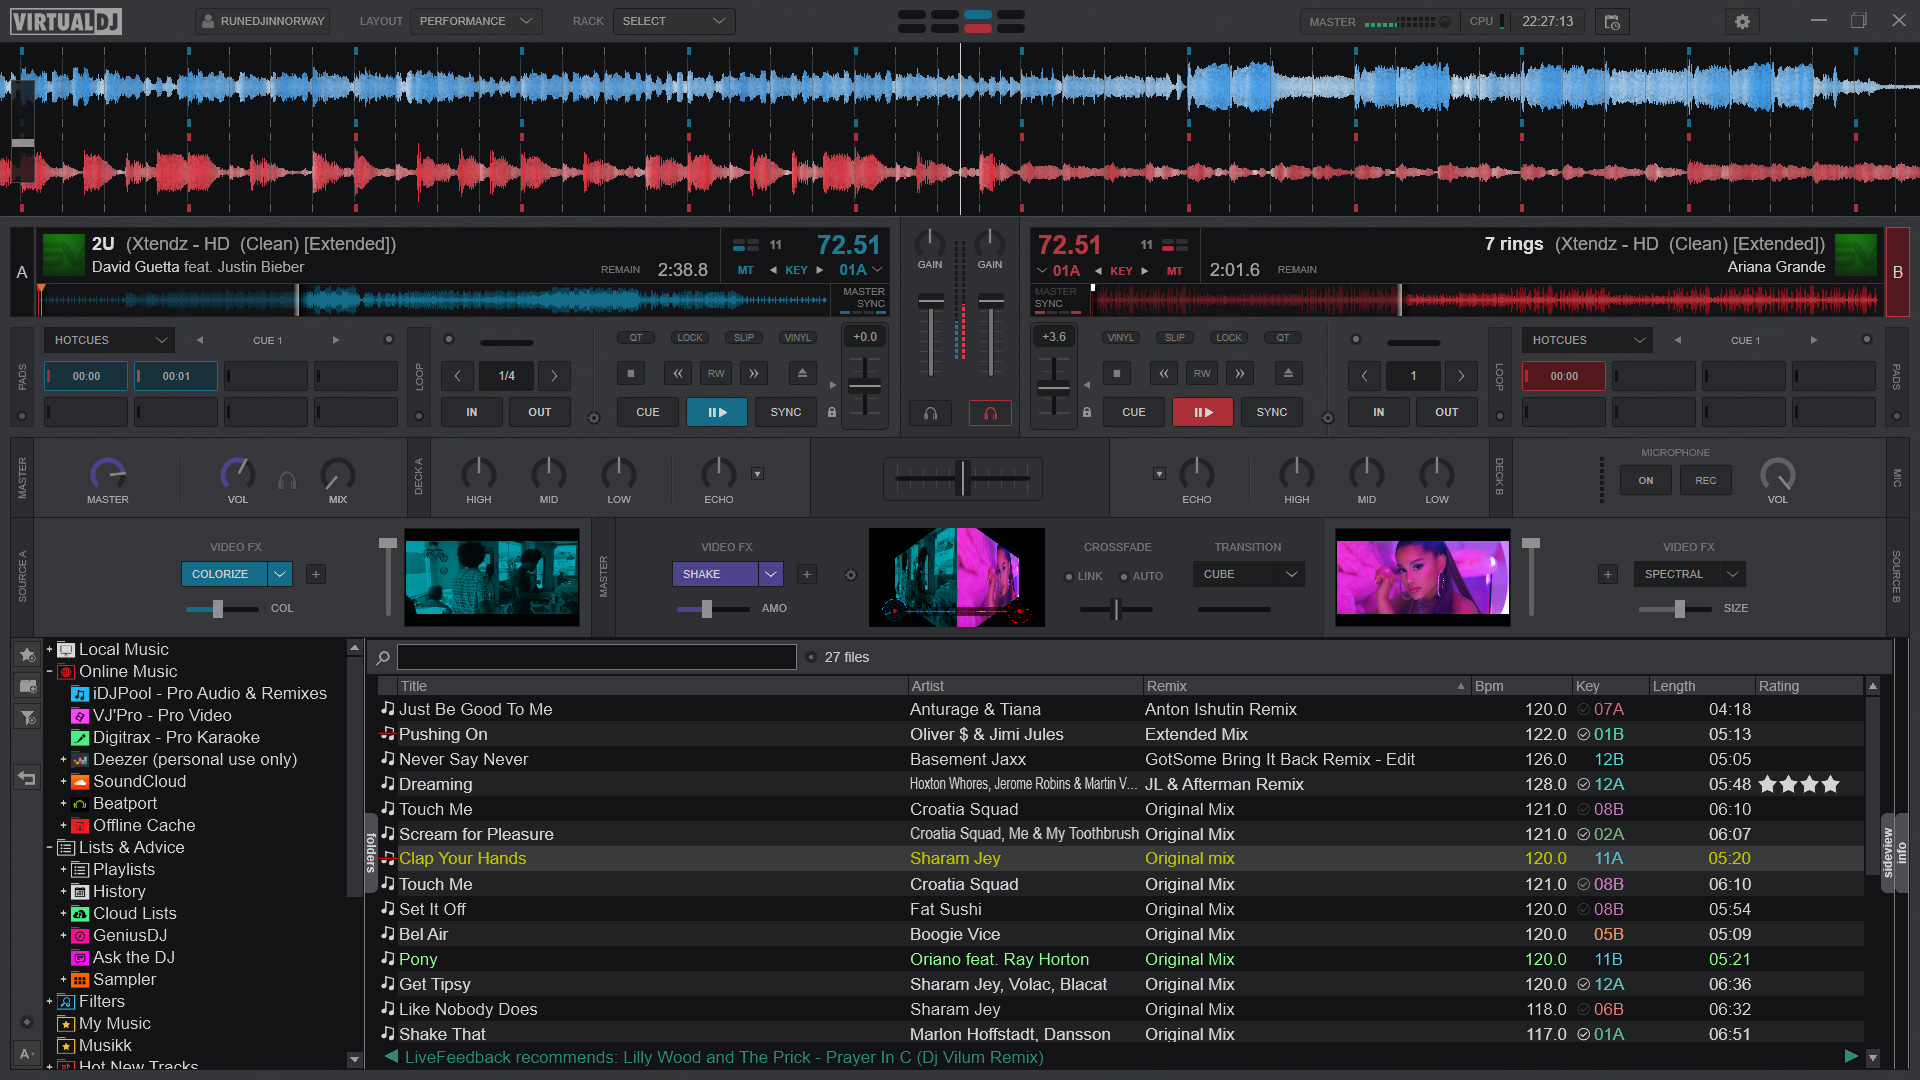This screenshot has height=1080, width=1920.
Task: Select the filter icon in the sidebar
Action: click(x=27, y=718)
